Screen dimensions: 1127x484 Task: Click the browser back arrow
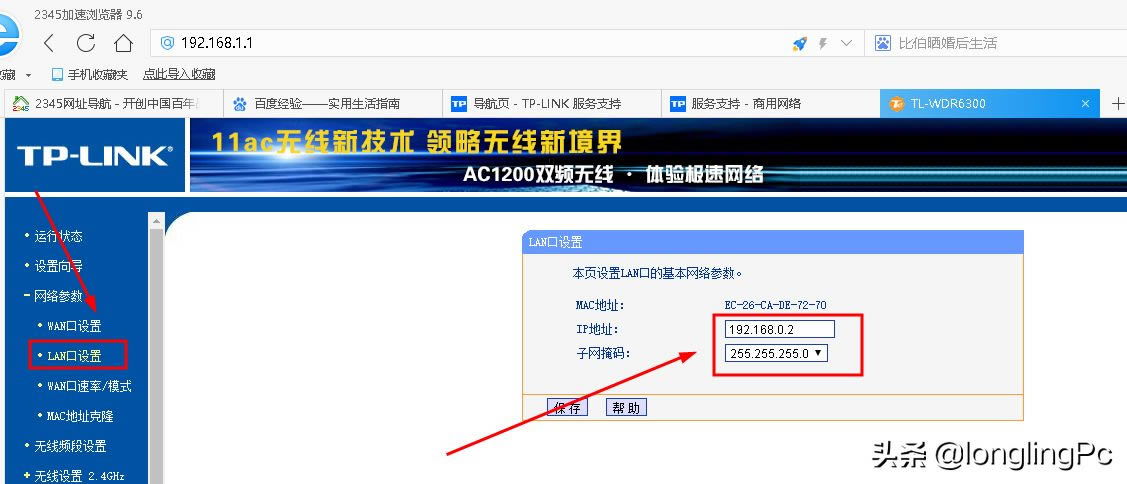(x=49, y=43)
